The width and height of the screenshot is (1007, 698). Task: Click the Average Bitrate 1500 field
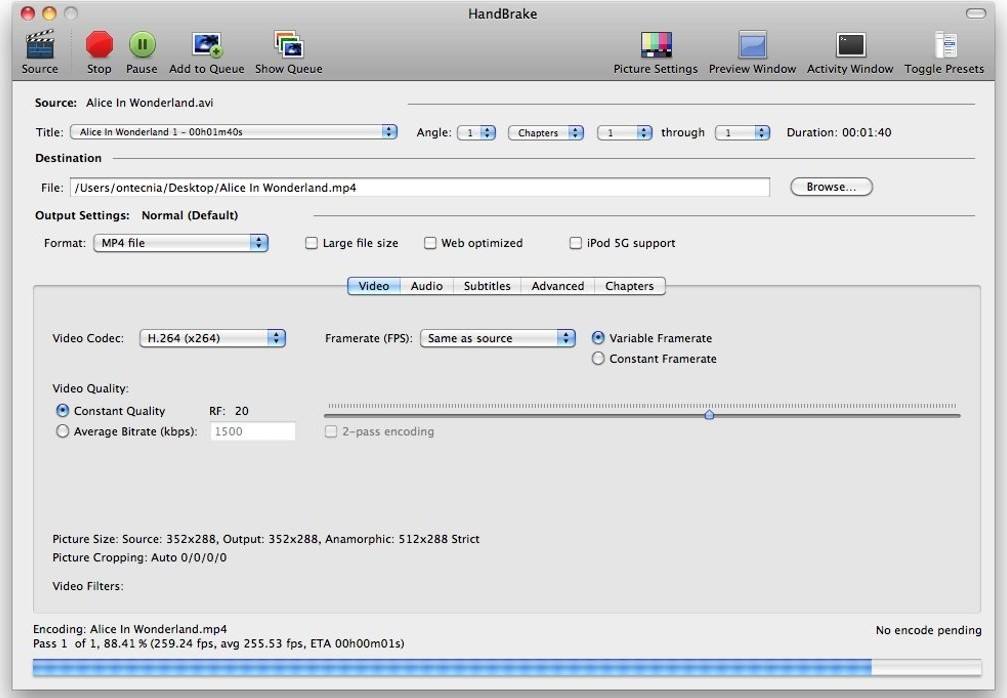[x=253, y=432]
